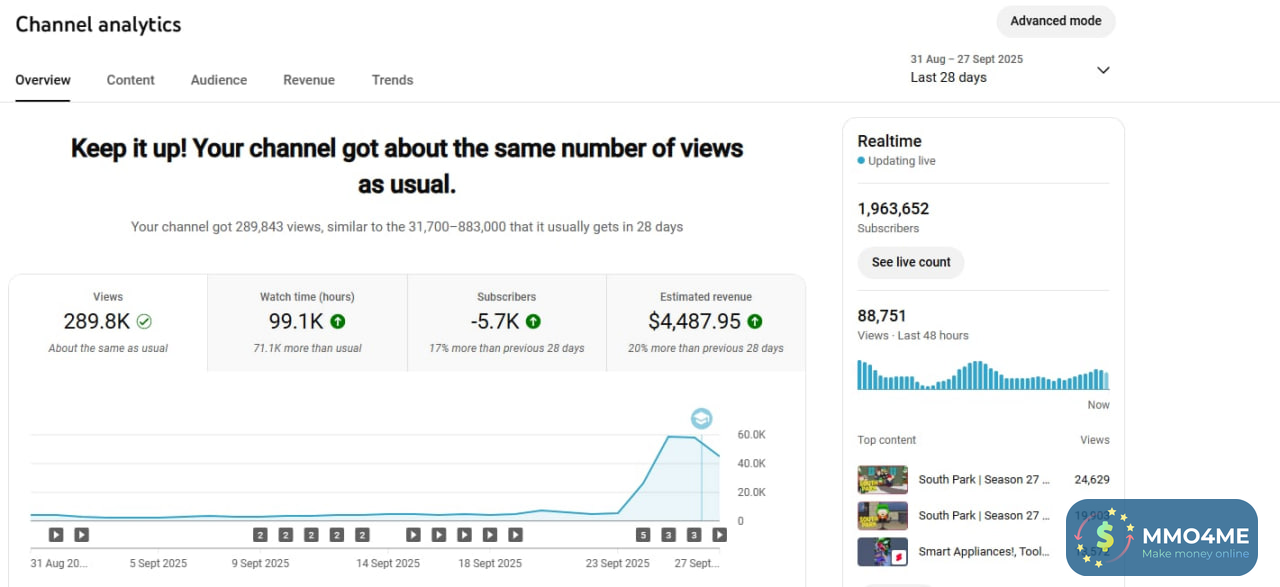Select the Watch time (hours) metric card
Viewport: 1280px width, 587px height.
307,323
